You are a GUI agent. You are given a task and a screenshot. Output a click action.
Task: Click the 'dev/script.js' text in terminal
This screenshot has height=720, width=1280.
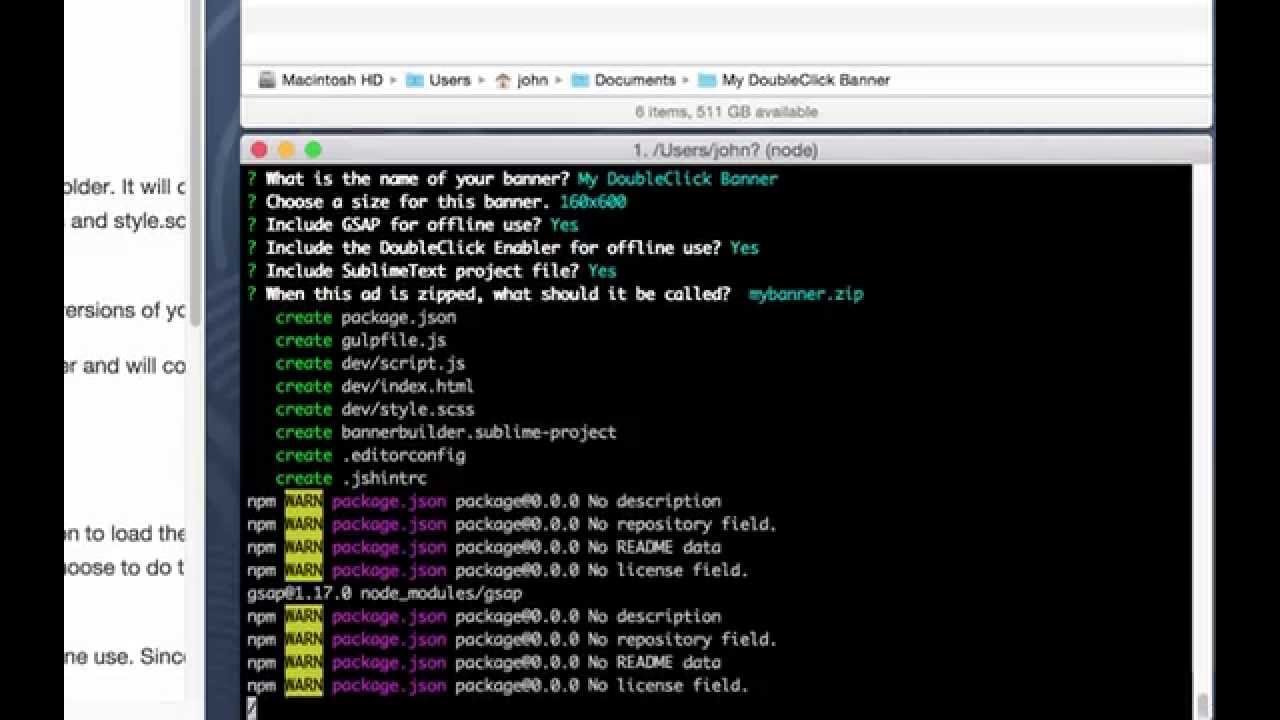click(403, 363)
